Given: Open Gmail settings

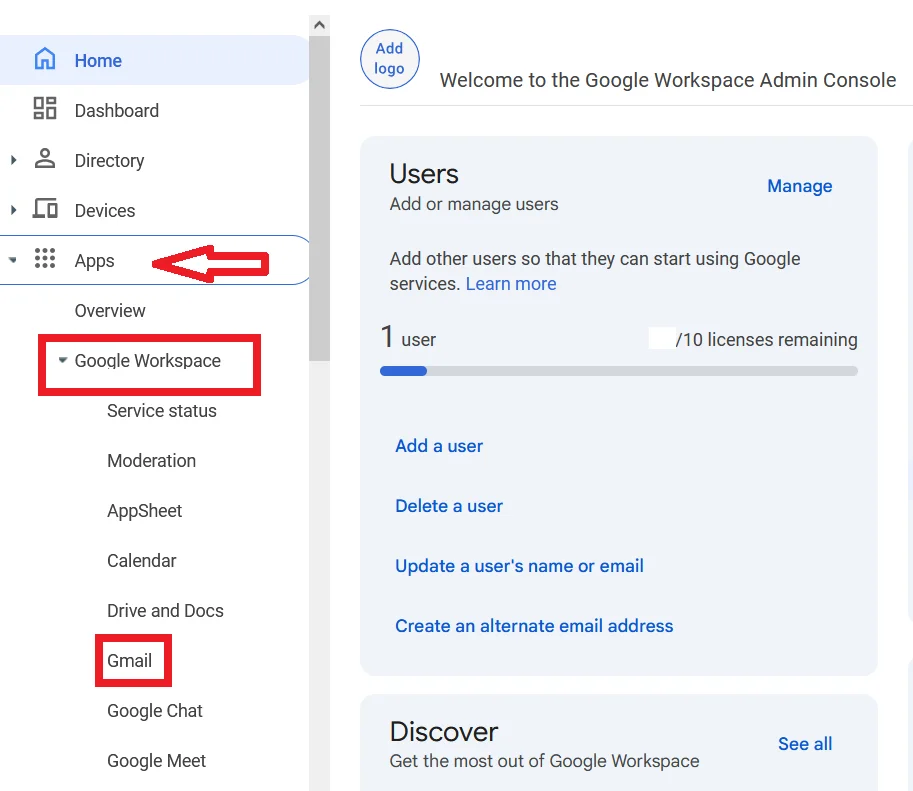Looking at the screenshot, I should (x=129, y=661).
